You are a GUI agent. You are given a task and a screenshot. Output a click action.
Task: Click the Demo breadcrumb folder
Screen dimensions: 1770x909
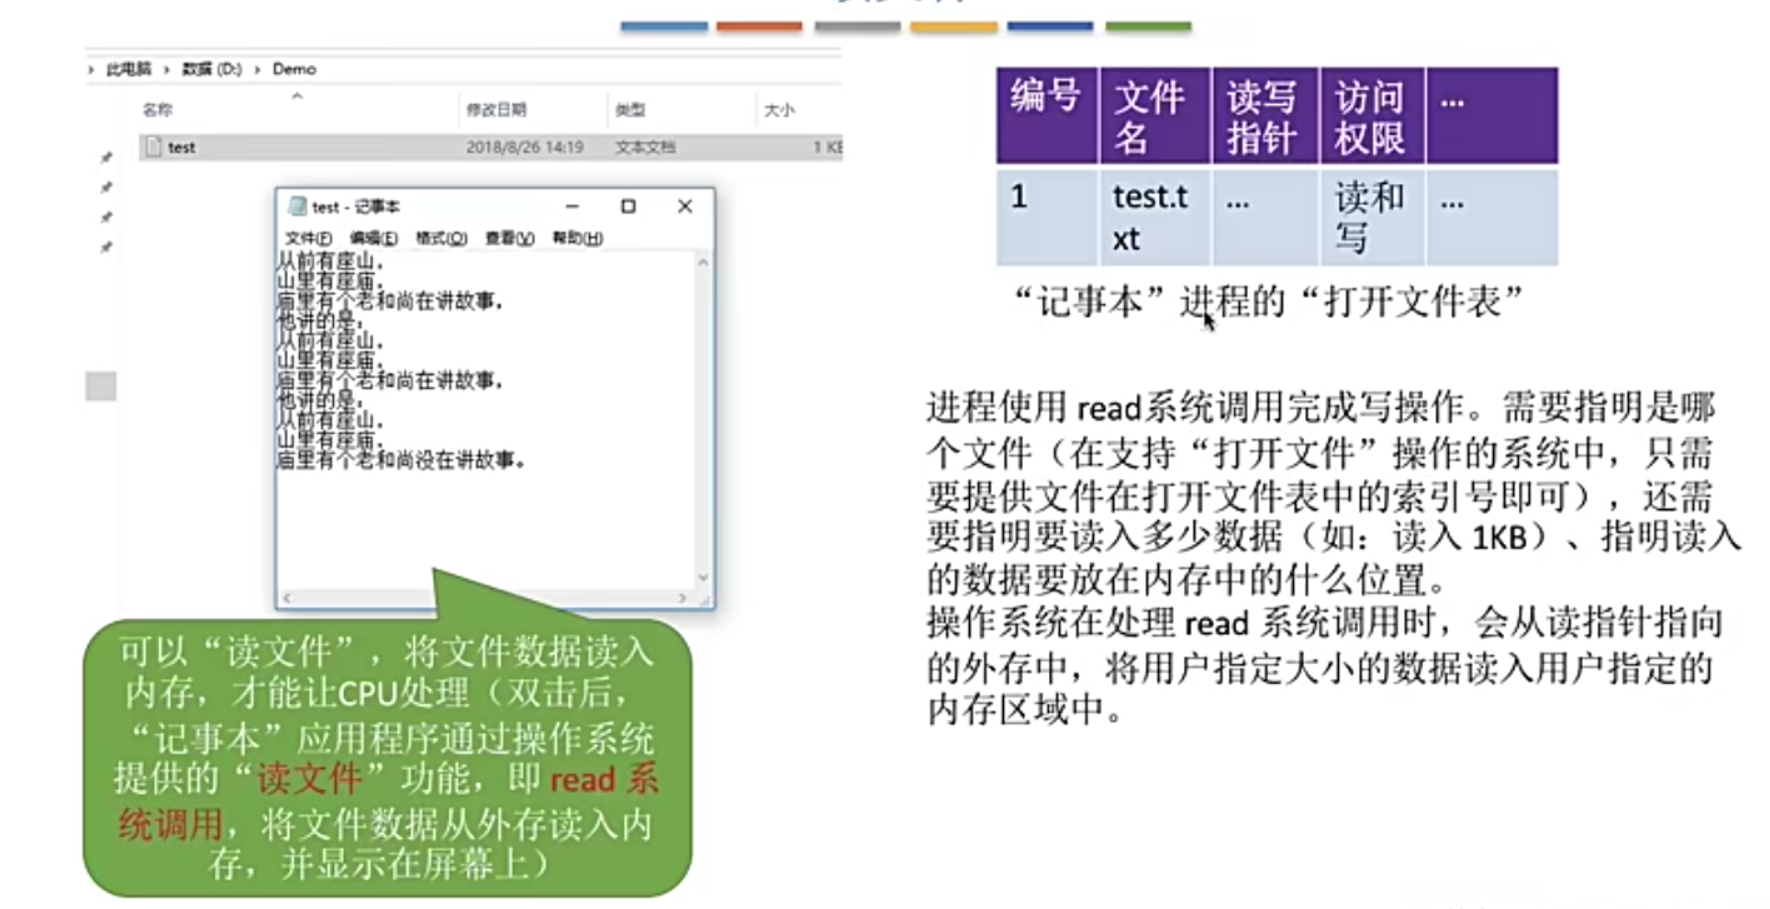[294, 69]
